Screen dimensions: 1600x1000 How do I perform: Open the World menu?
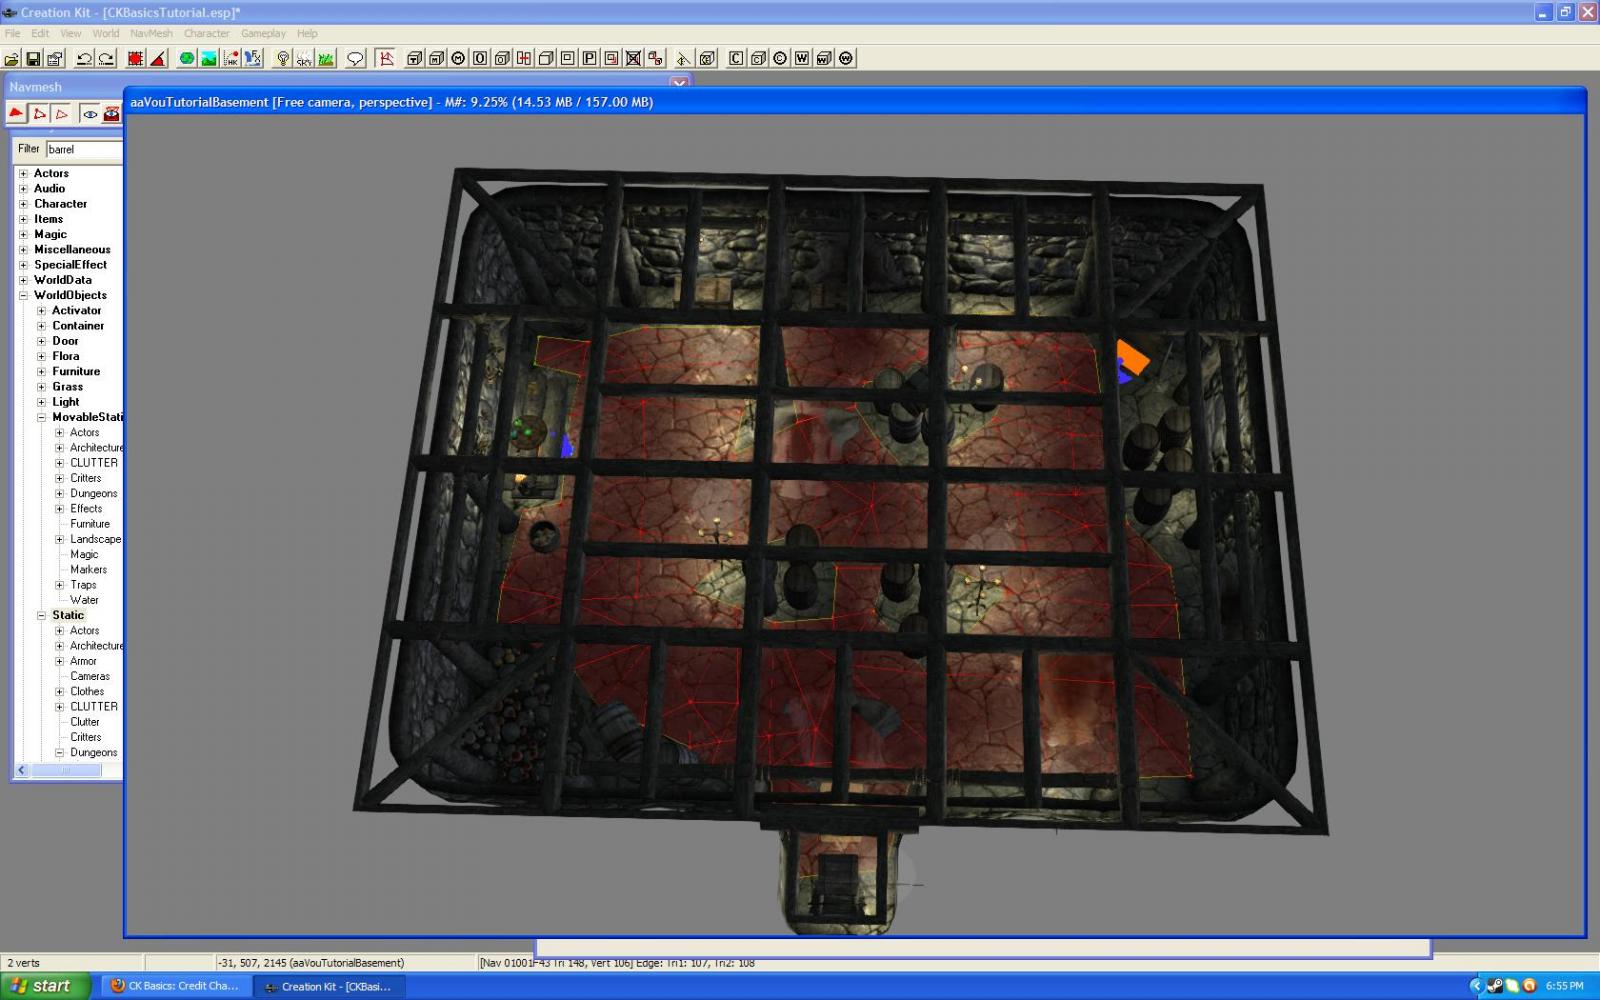click(106, 33)
